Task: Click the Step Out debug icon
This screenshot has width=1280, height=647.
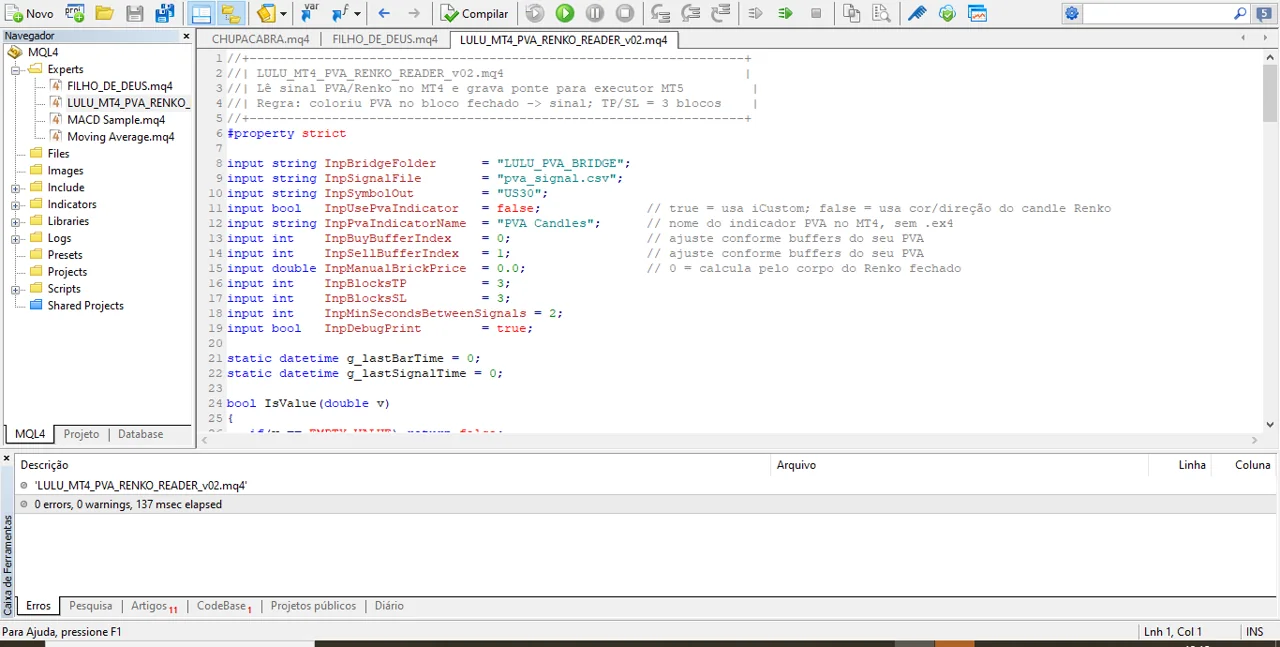Action: pyautogui.click(x=720, y=13)
